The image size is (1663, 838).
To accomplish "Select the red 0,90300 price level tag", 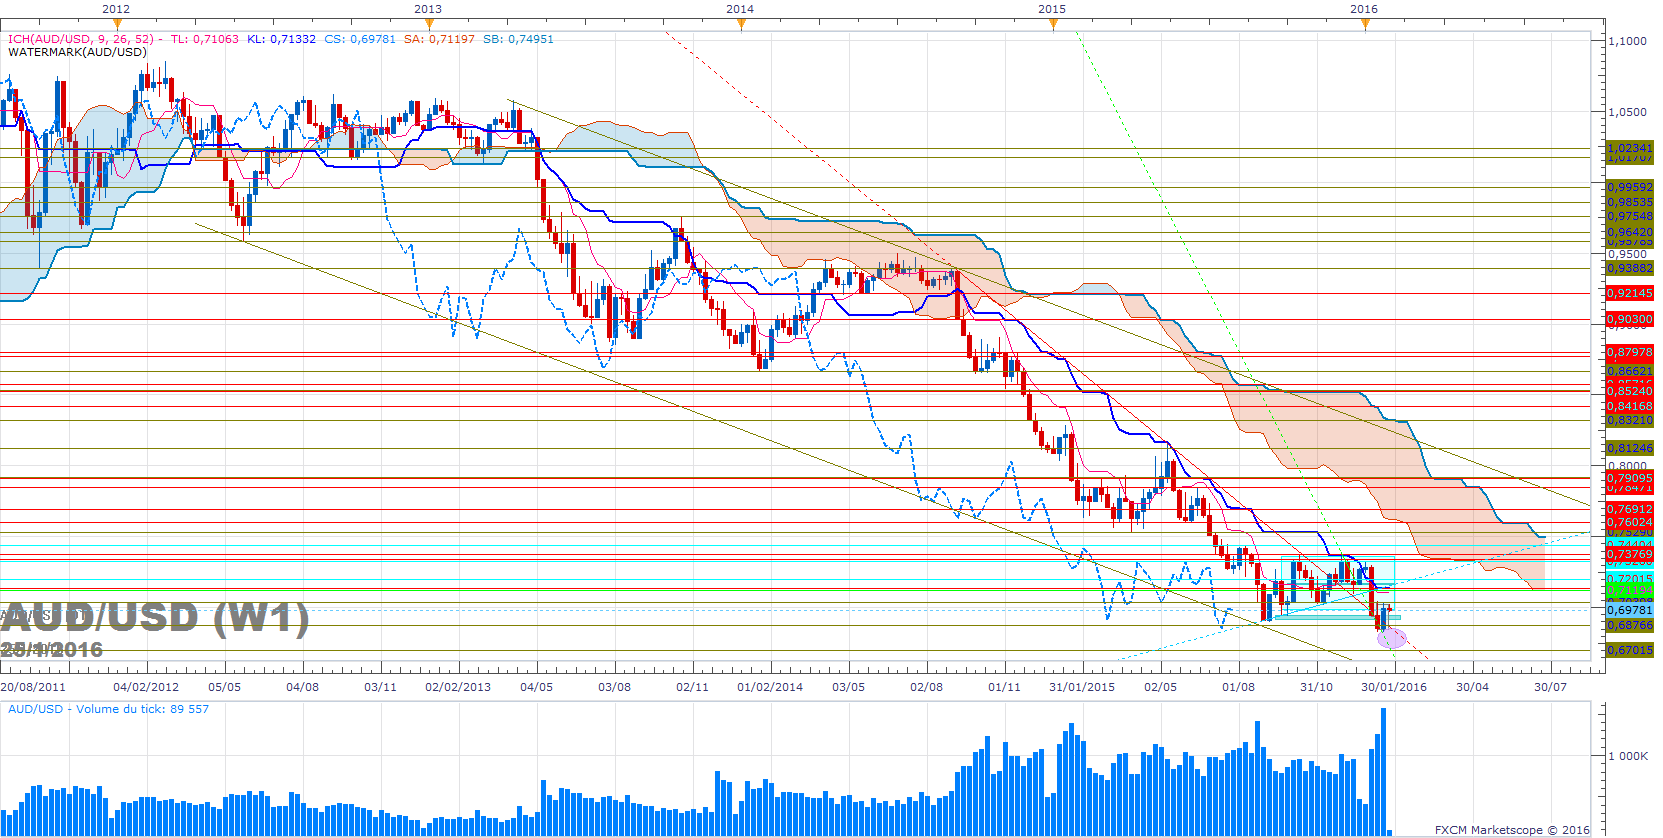I will 1630,319.
